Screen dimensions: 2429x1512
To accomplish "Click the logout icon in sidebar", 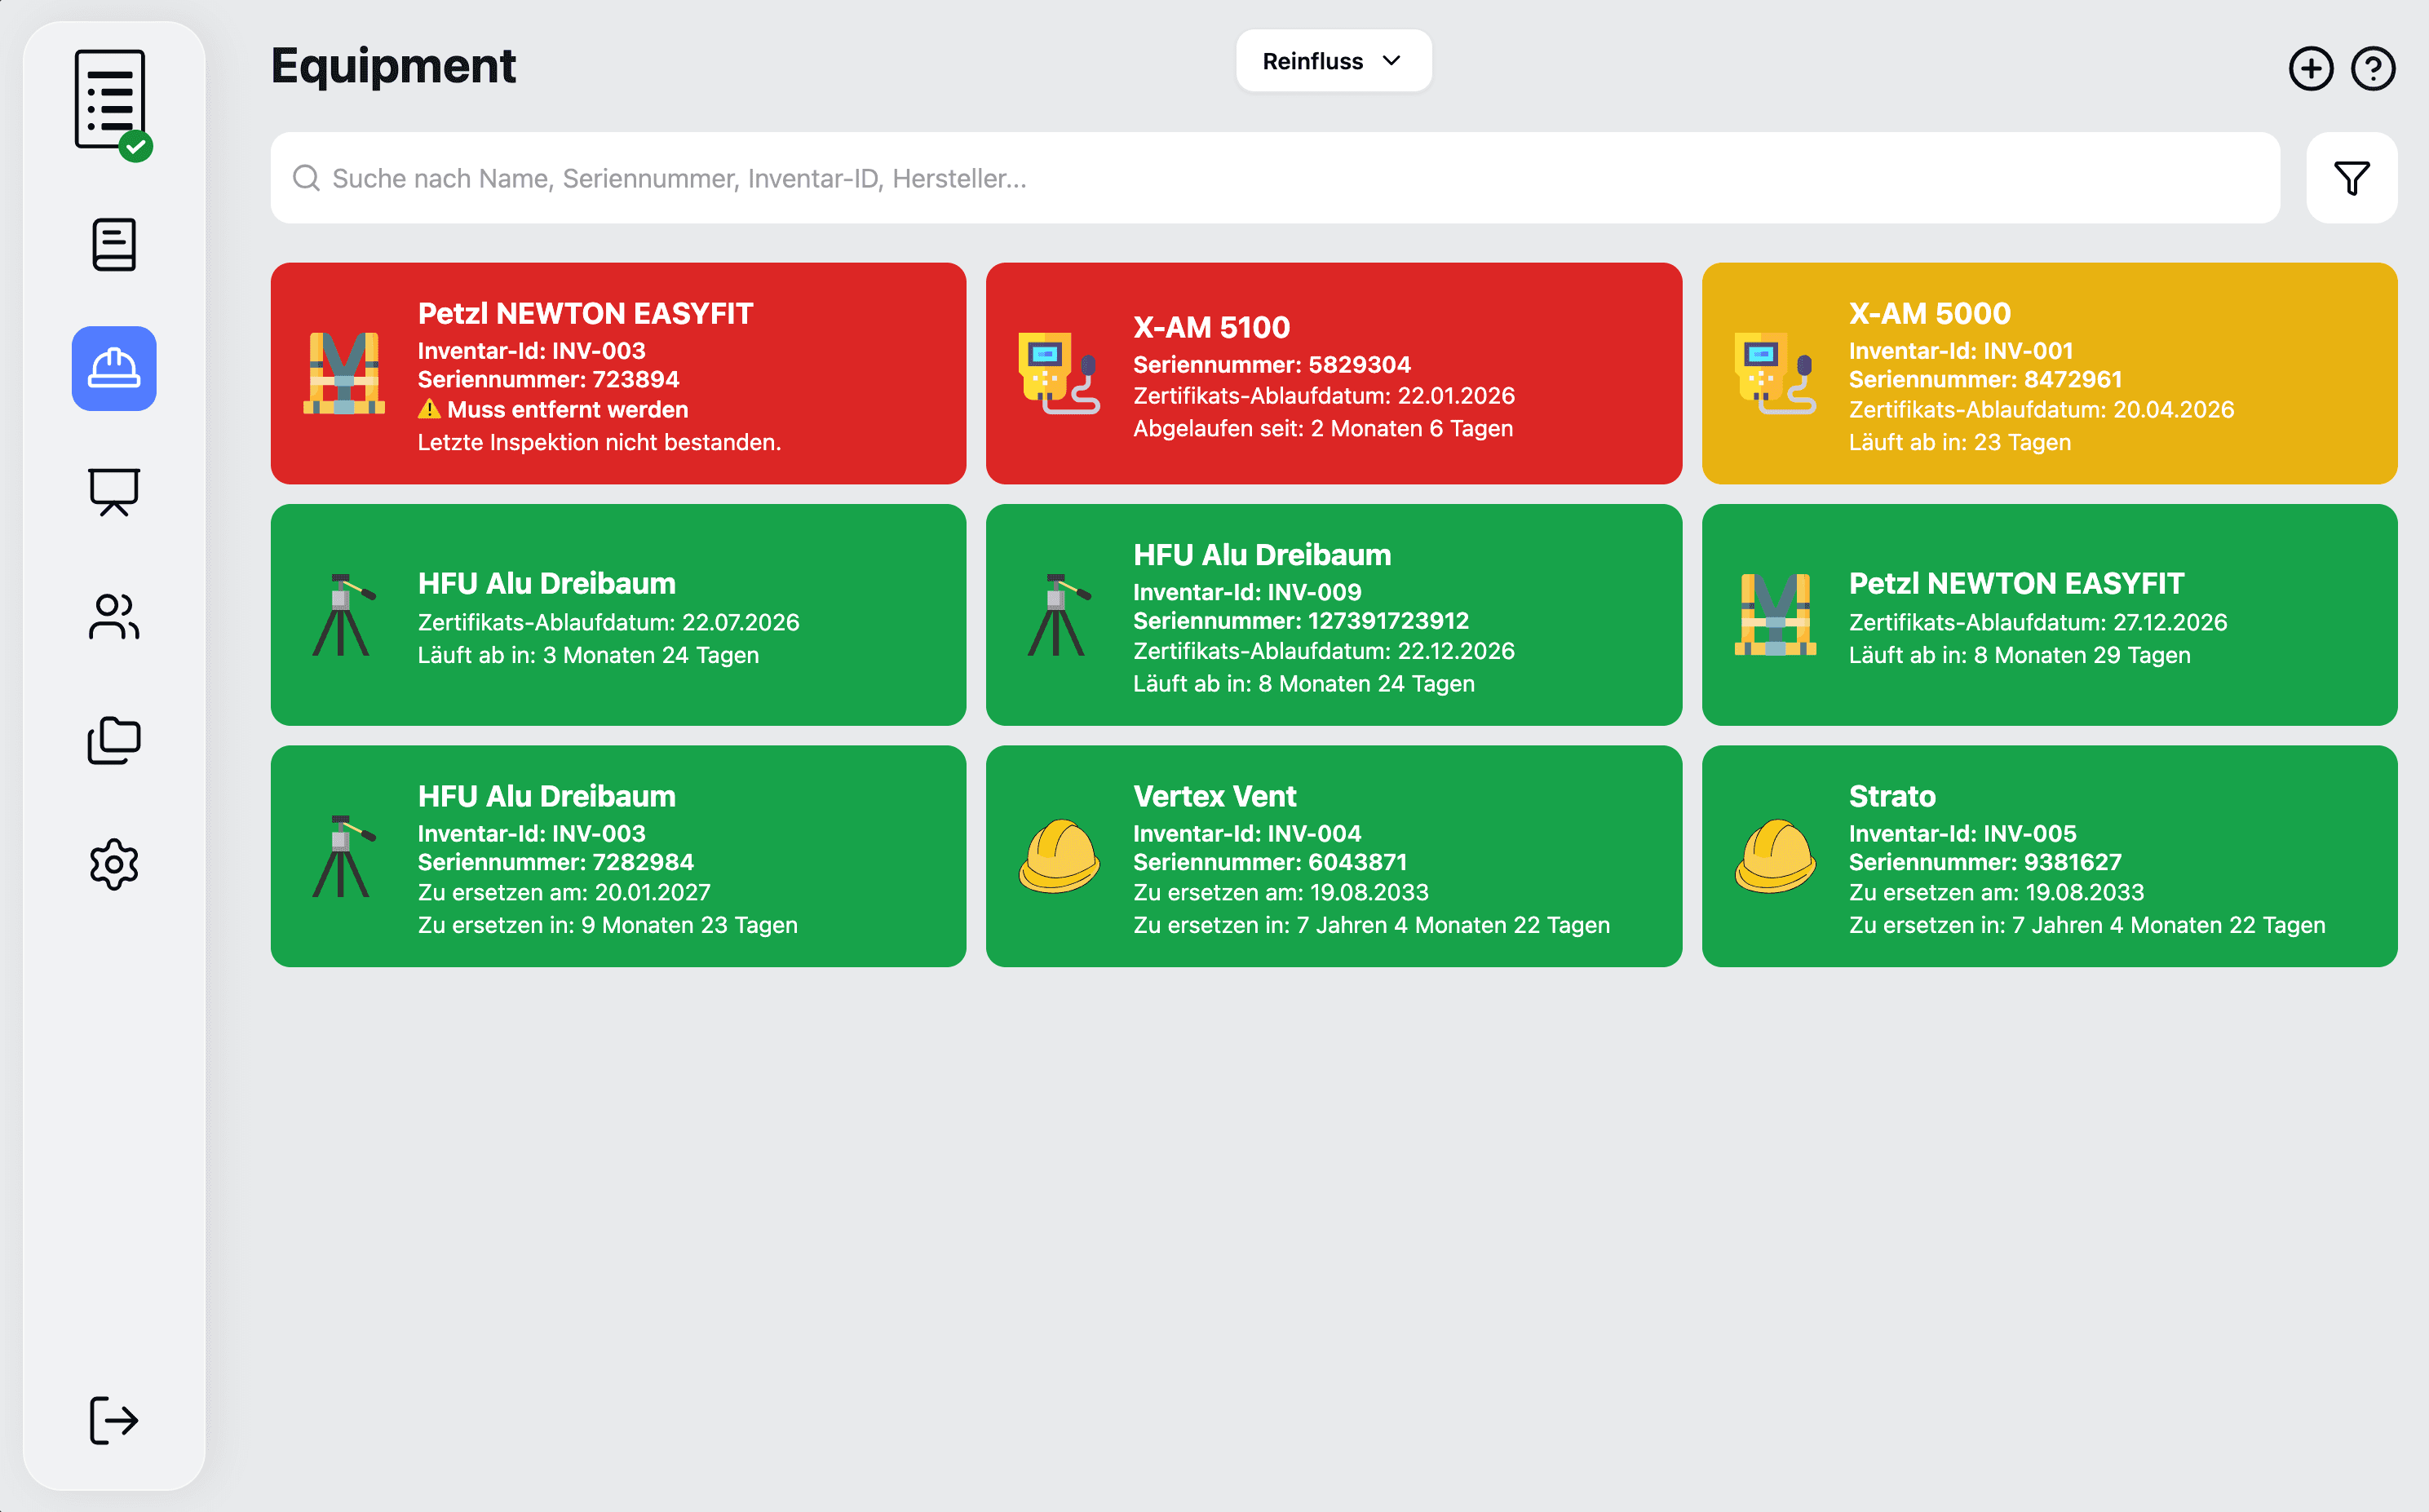I will click(114, 1420).
